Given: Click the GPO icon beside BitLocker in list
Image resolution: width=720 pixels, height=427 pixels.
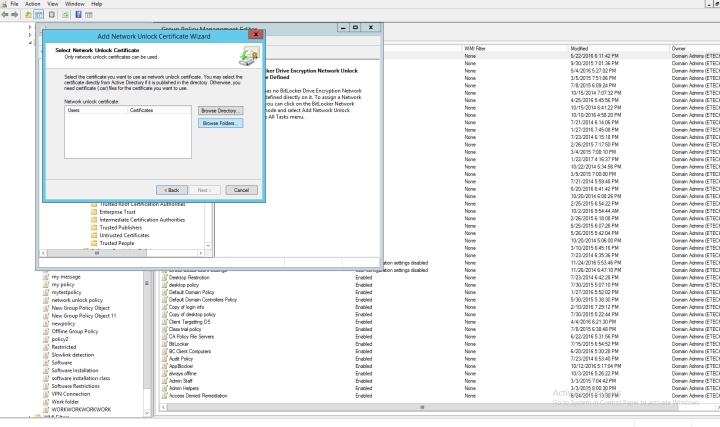Looking at the screenshot, I should tap(164, 344).
